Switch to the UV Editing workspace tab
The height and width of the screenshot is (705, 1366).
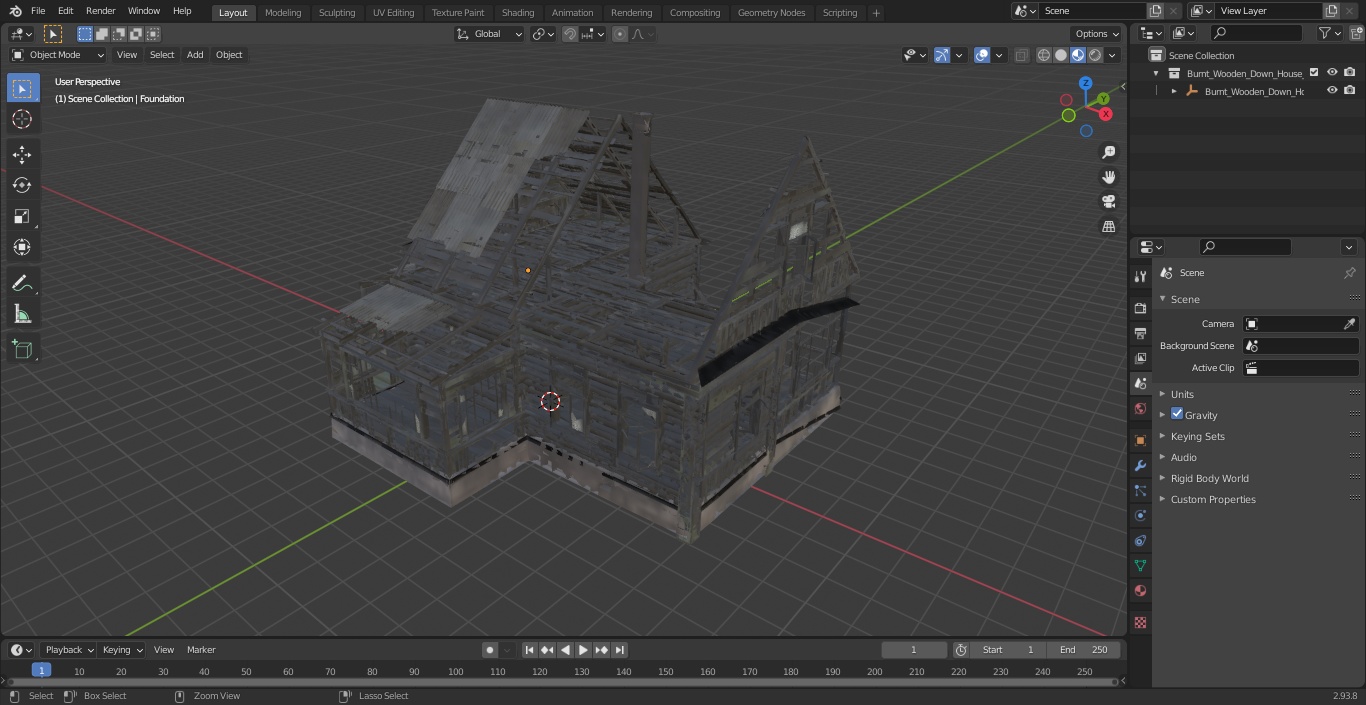pyautogui.click(x=393, y=13)
